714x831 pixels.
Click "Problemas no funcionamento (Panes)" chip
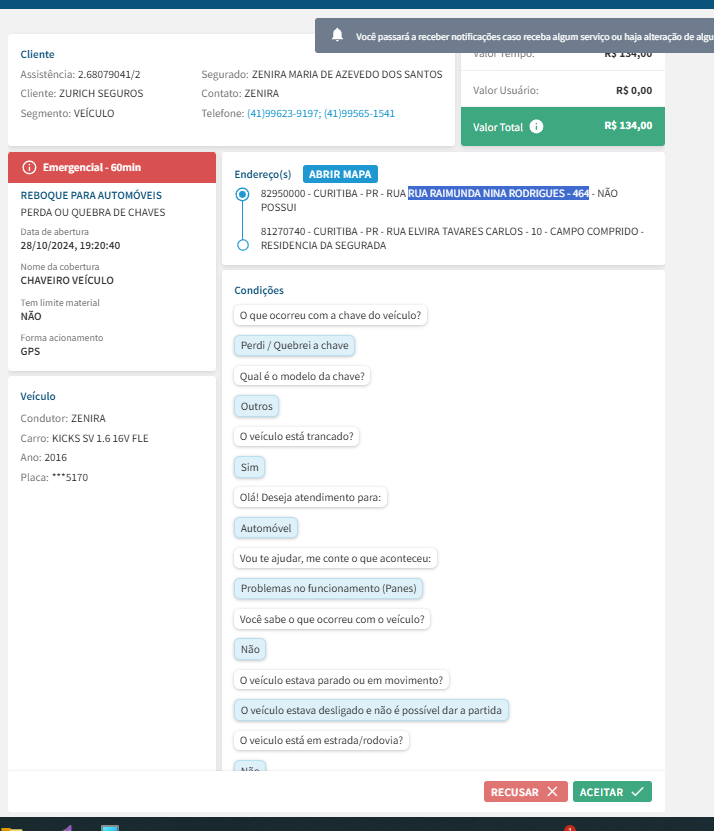click(329, 589)
